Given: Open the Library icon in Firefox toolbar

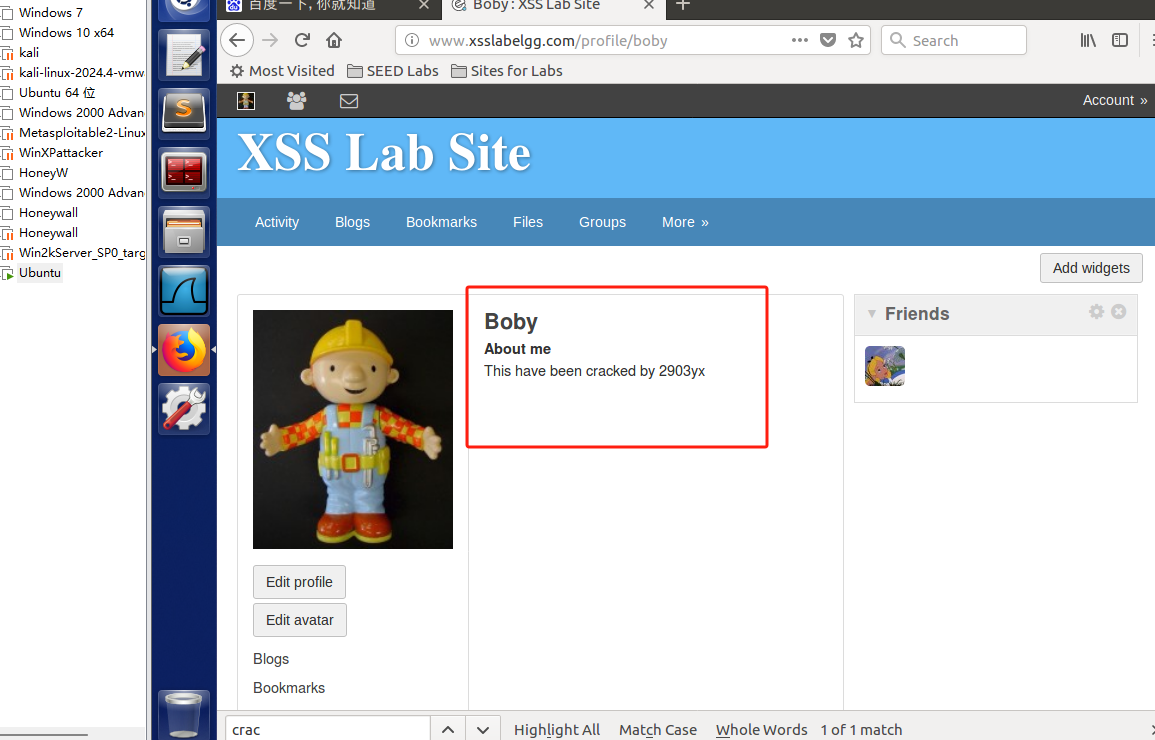Looking at the screenshot, I should (x=1088, y=40).
